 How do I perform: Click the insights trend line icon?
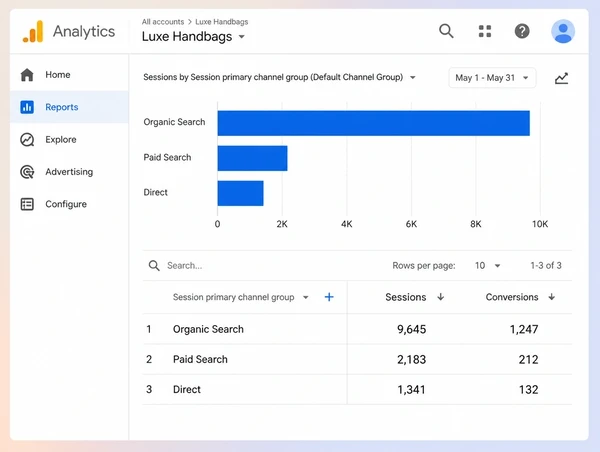(561, 78)
